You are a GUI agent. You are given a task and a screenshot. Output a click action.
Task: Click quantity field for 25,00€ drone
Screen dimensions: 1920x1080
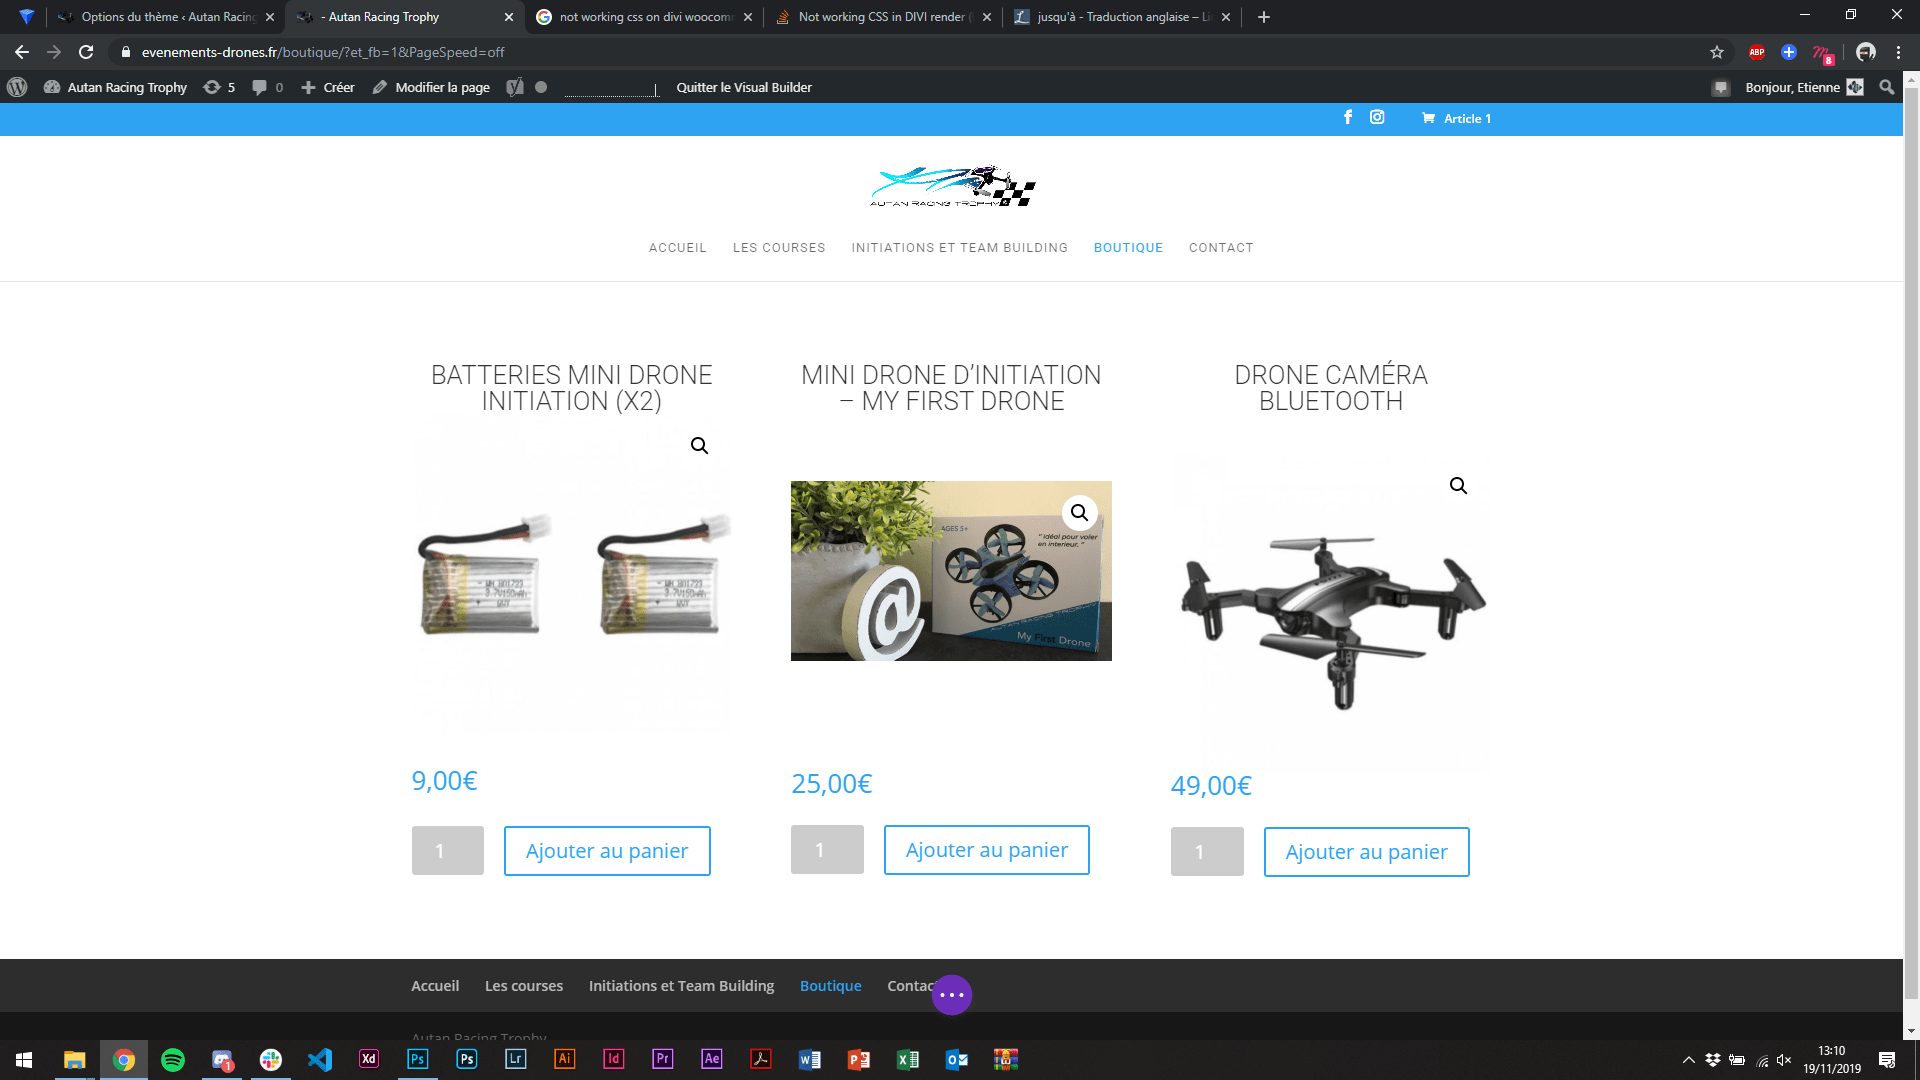826,850
